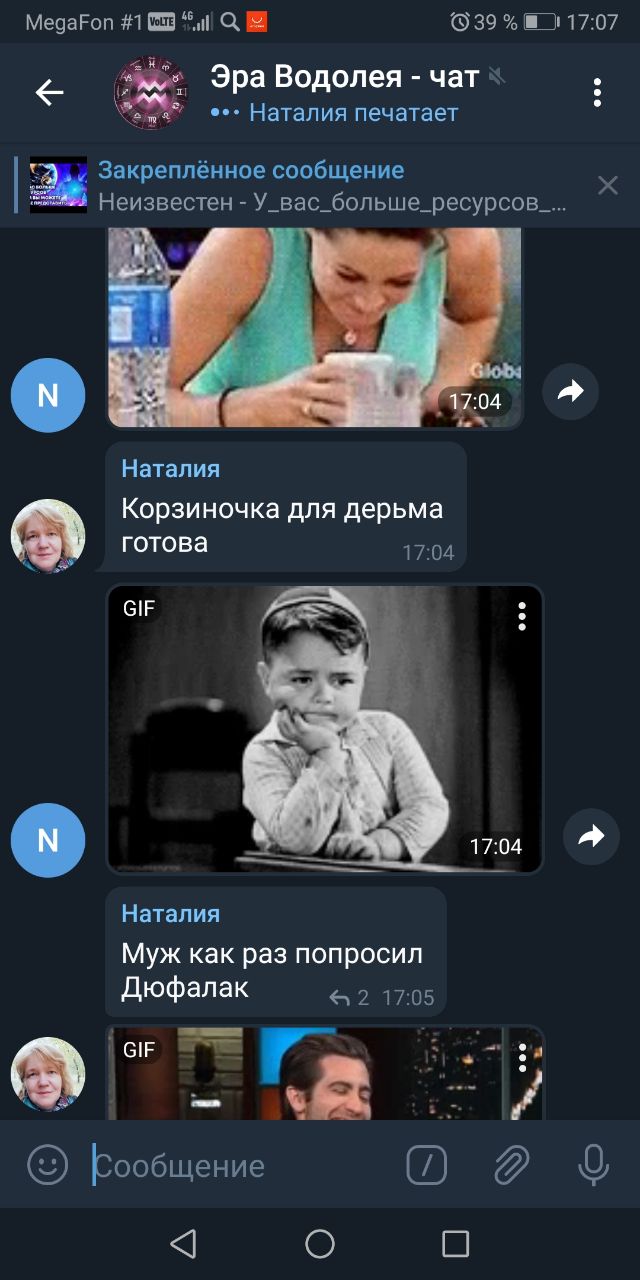Tap the N avatar beside the sad boy GIF
This screenshot has width=640, height=1280.
click(x=48, y=840)
